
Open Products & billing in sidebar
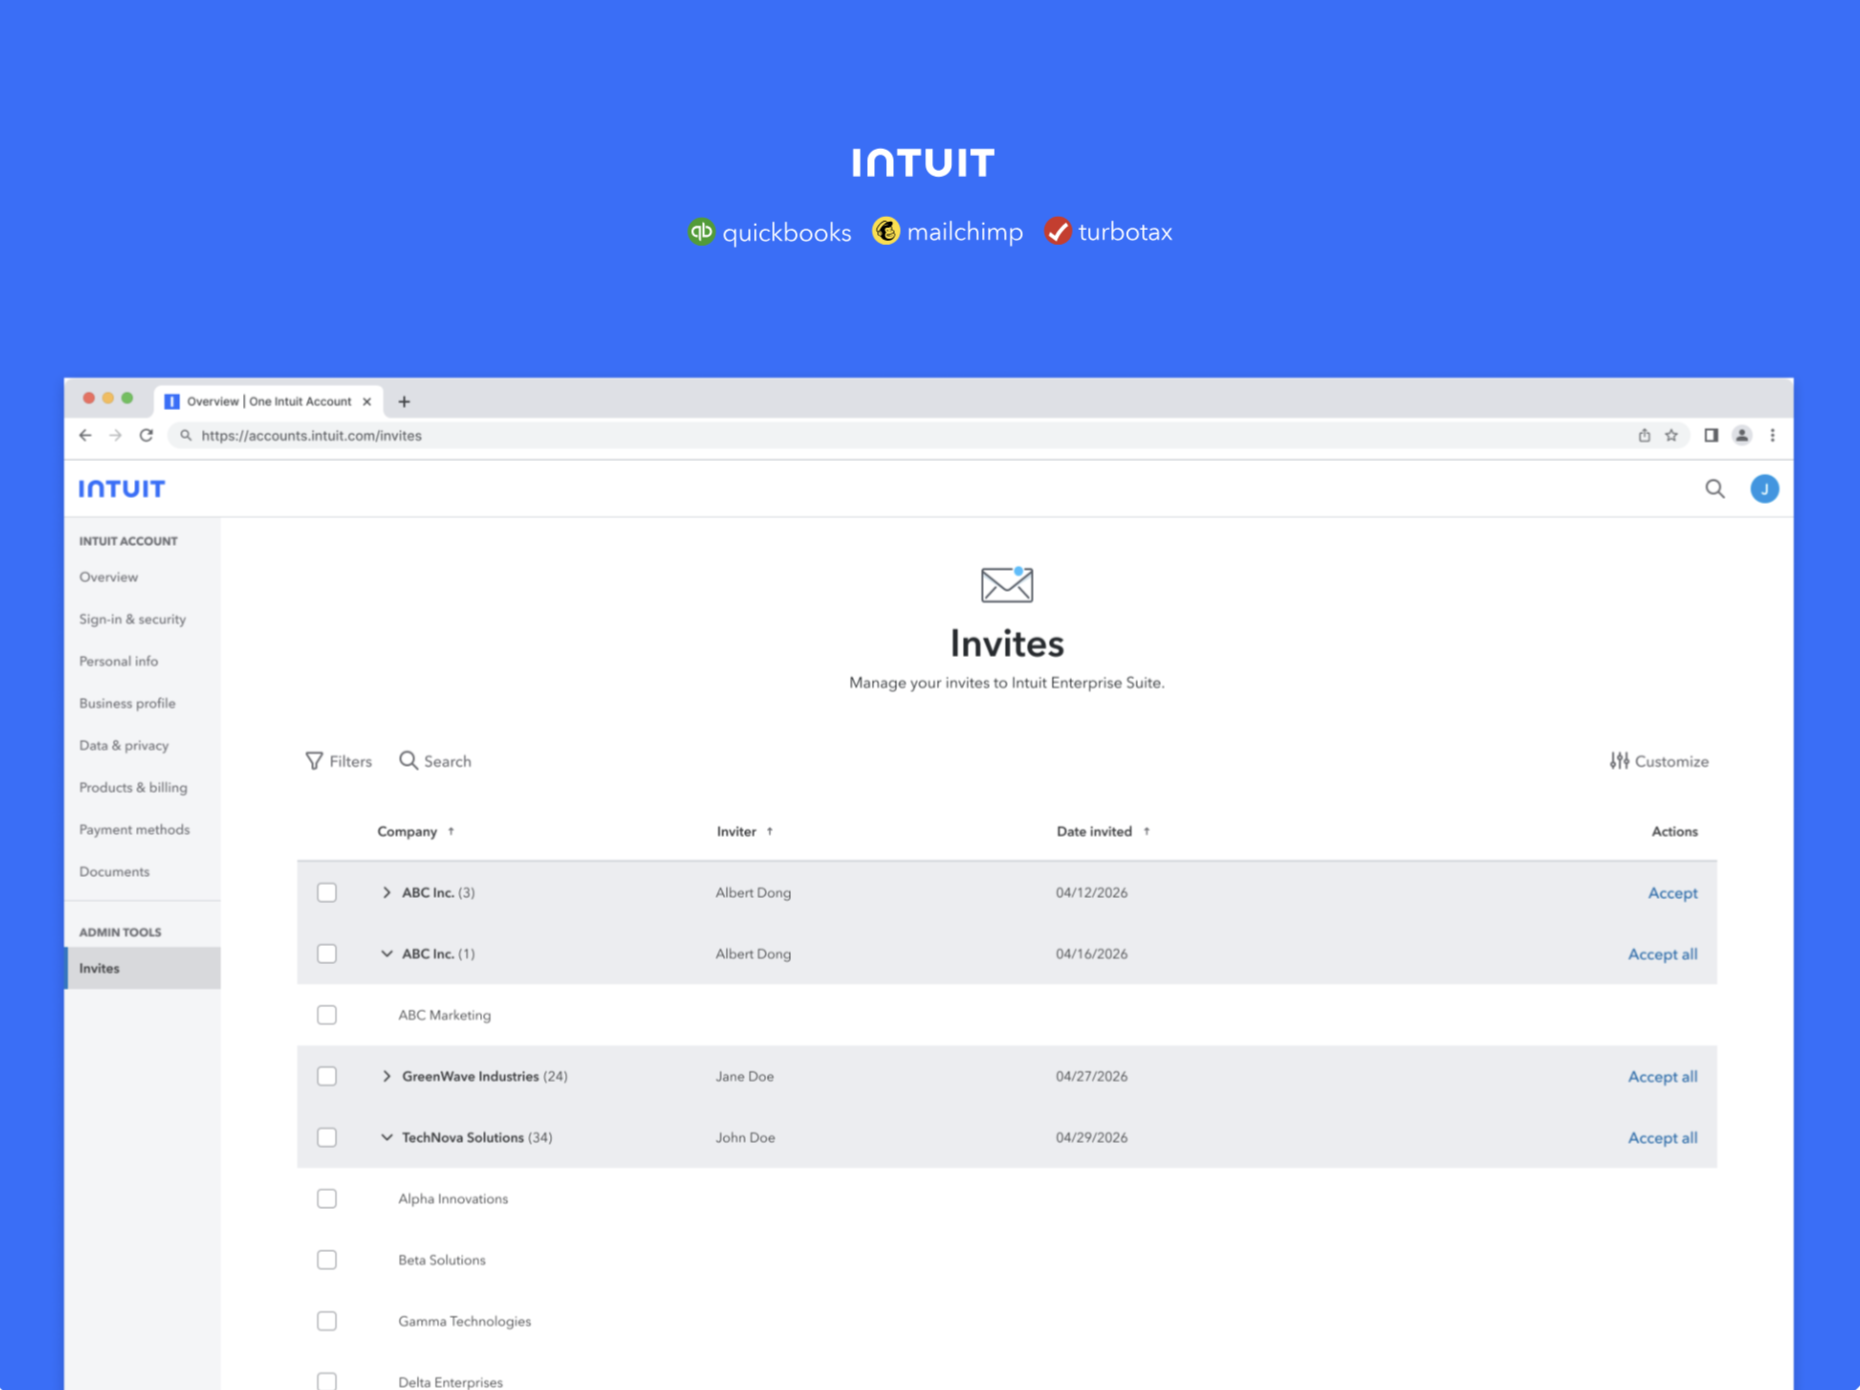point(133,787)
